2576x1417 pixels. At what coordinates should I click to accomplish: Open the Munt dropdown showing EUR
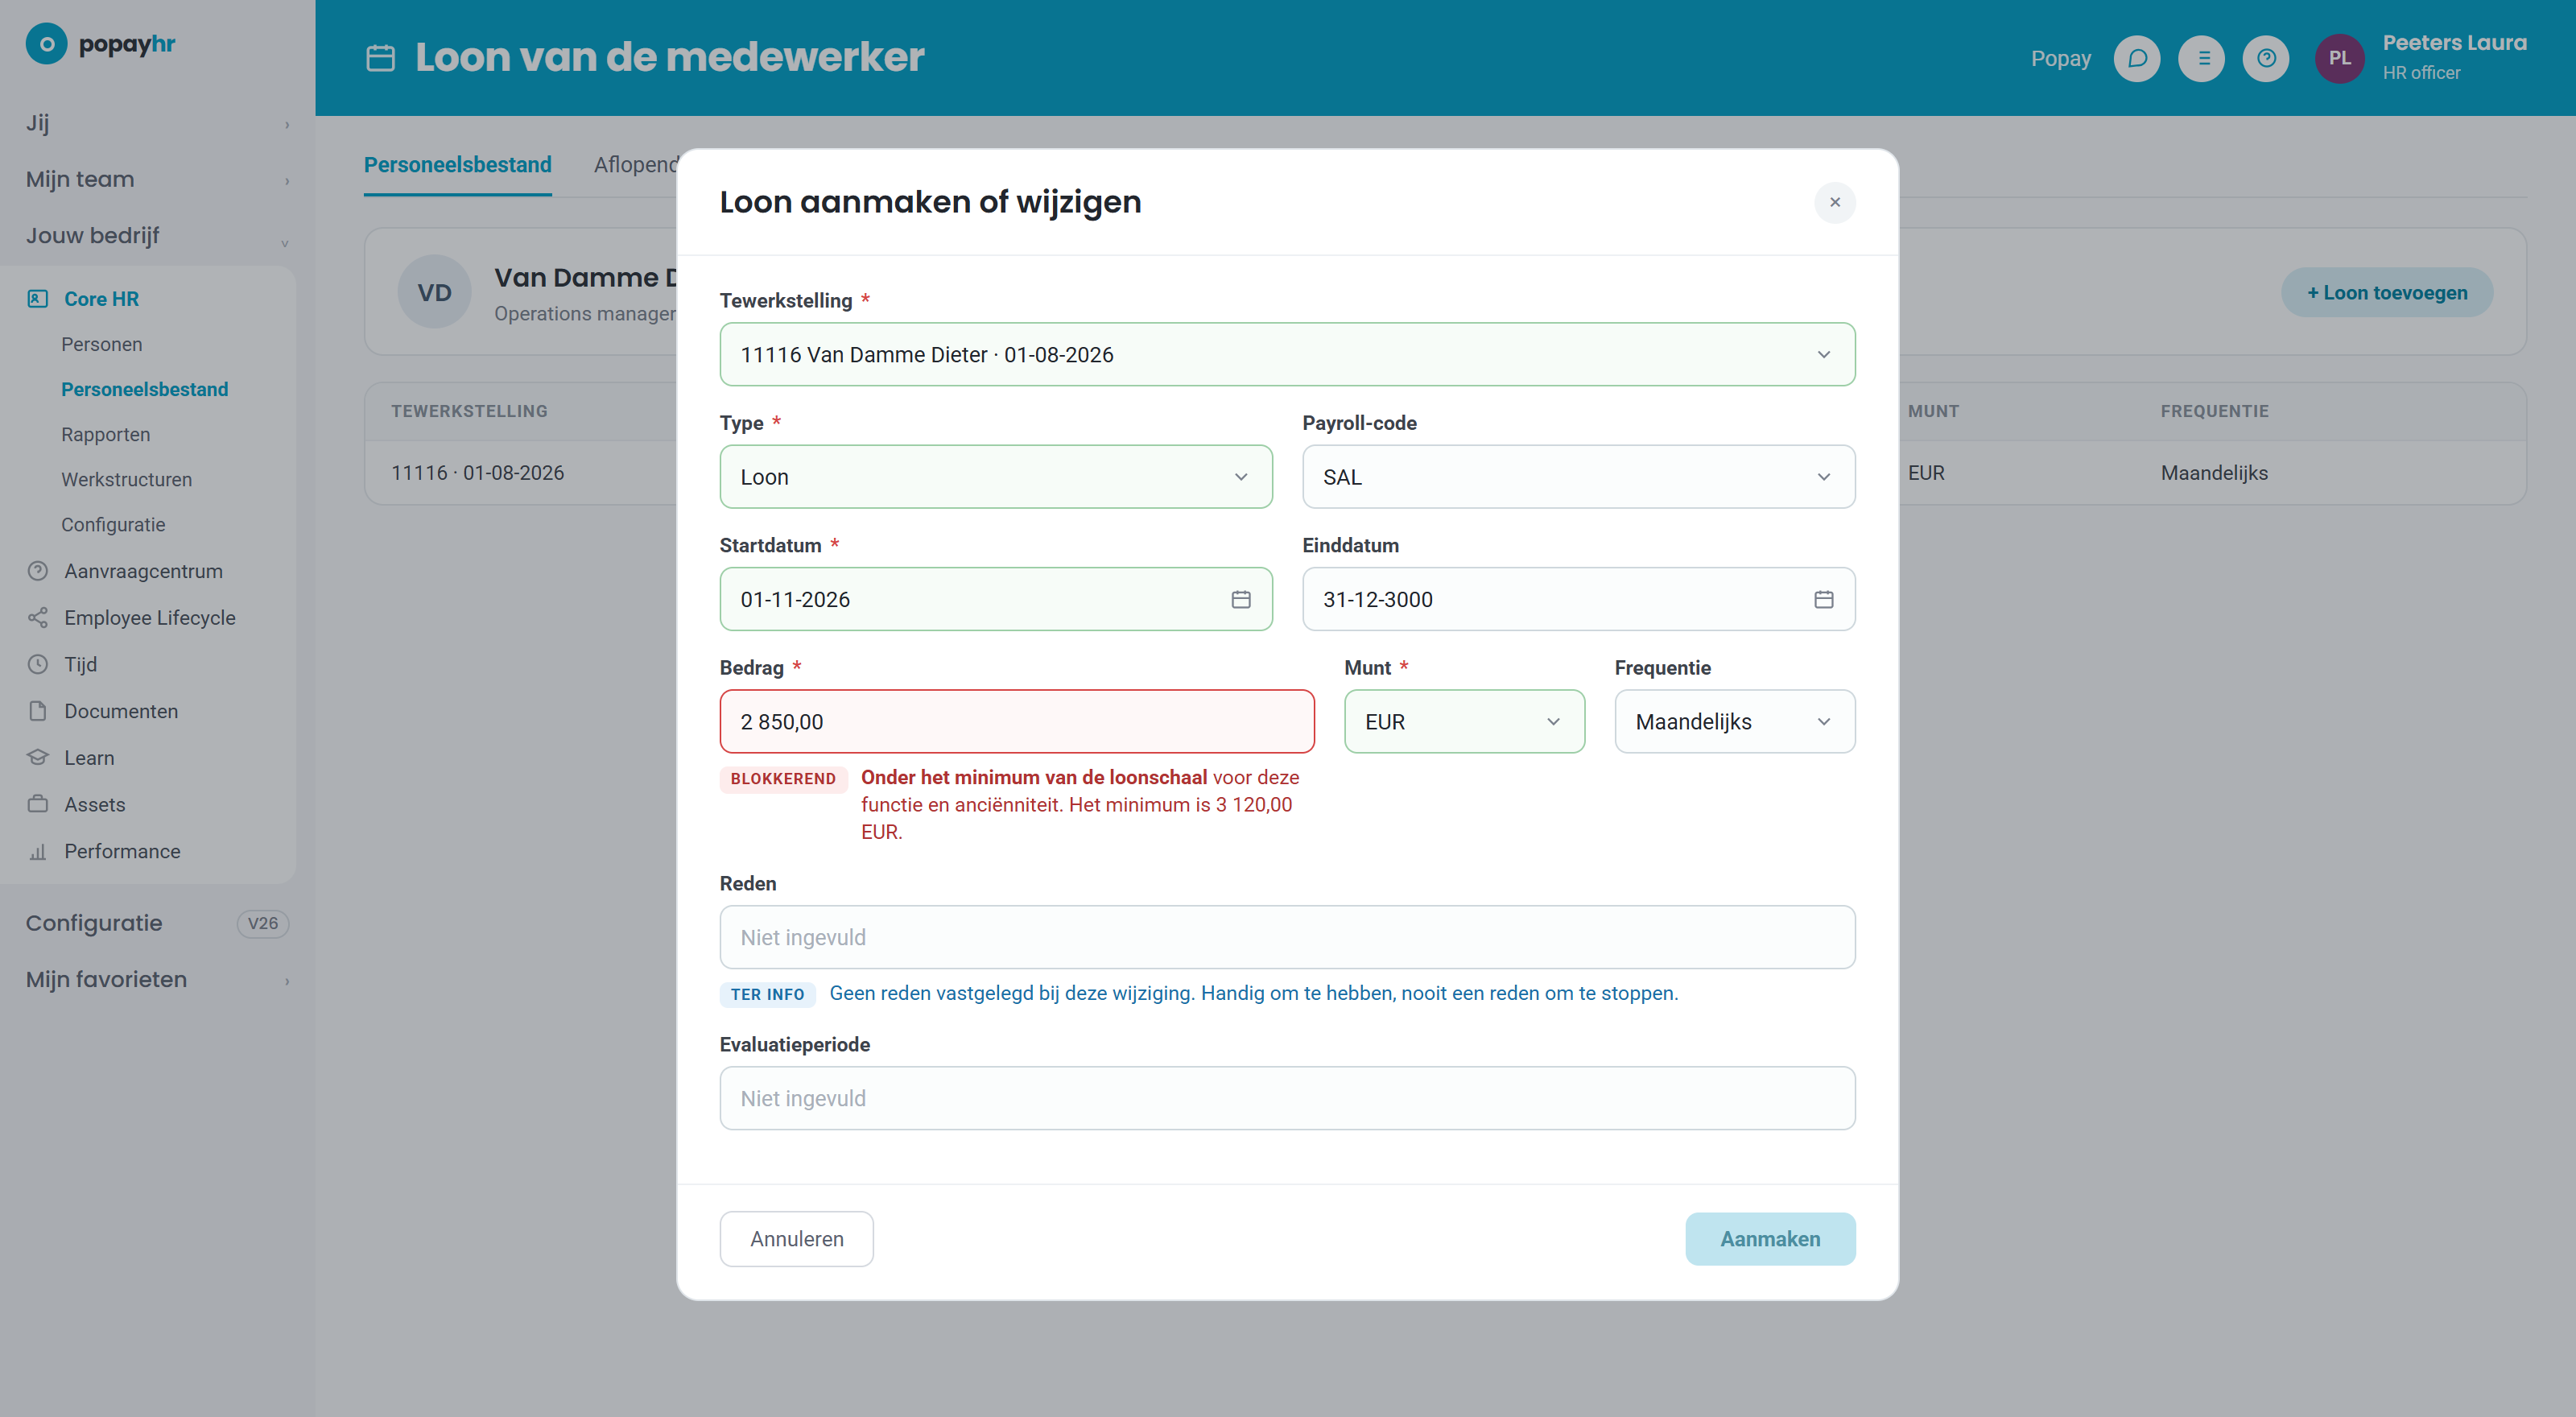point(1464,722)
